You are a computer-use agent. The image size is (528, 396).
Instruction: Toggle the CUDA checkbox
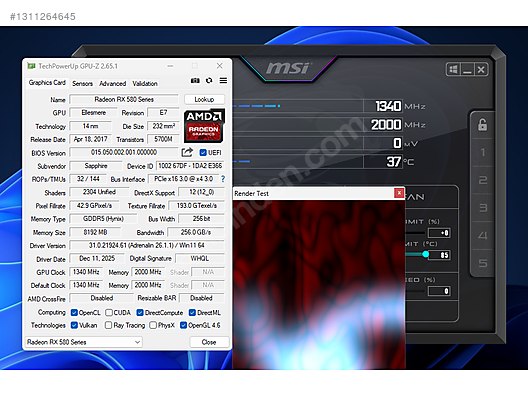[x=109, y=312]
